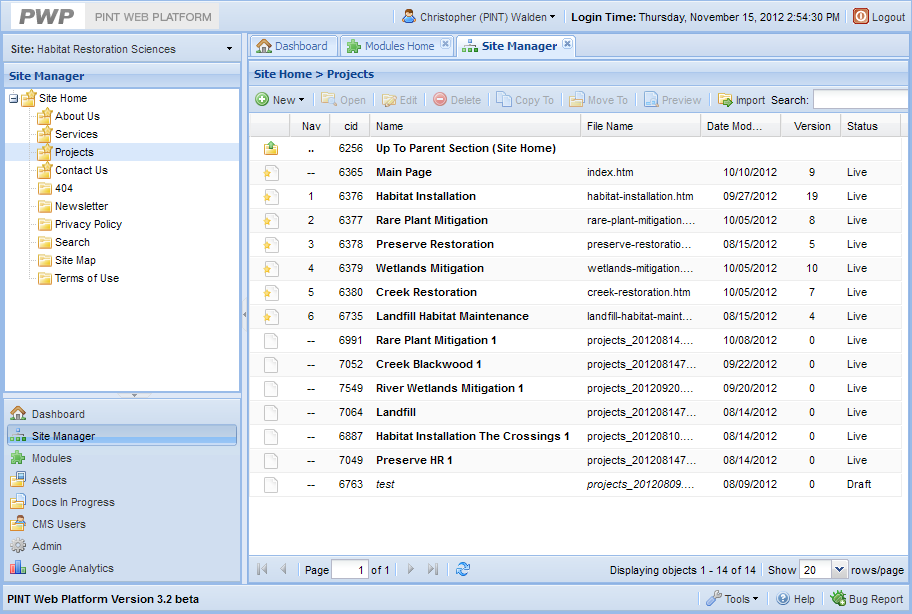Click the page icon of the test draft row
Screen dimensions: 912x614
tap(270, 484)
